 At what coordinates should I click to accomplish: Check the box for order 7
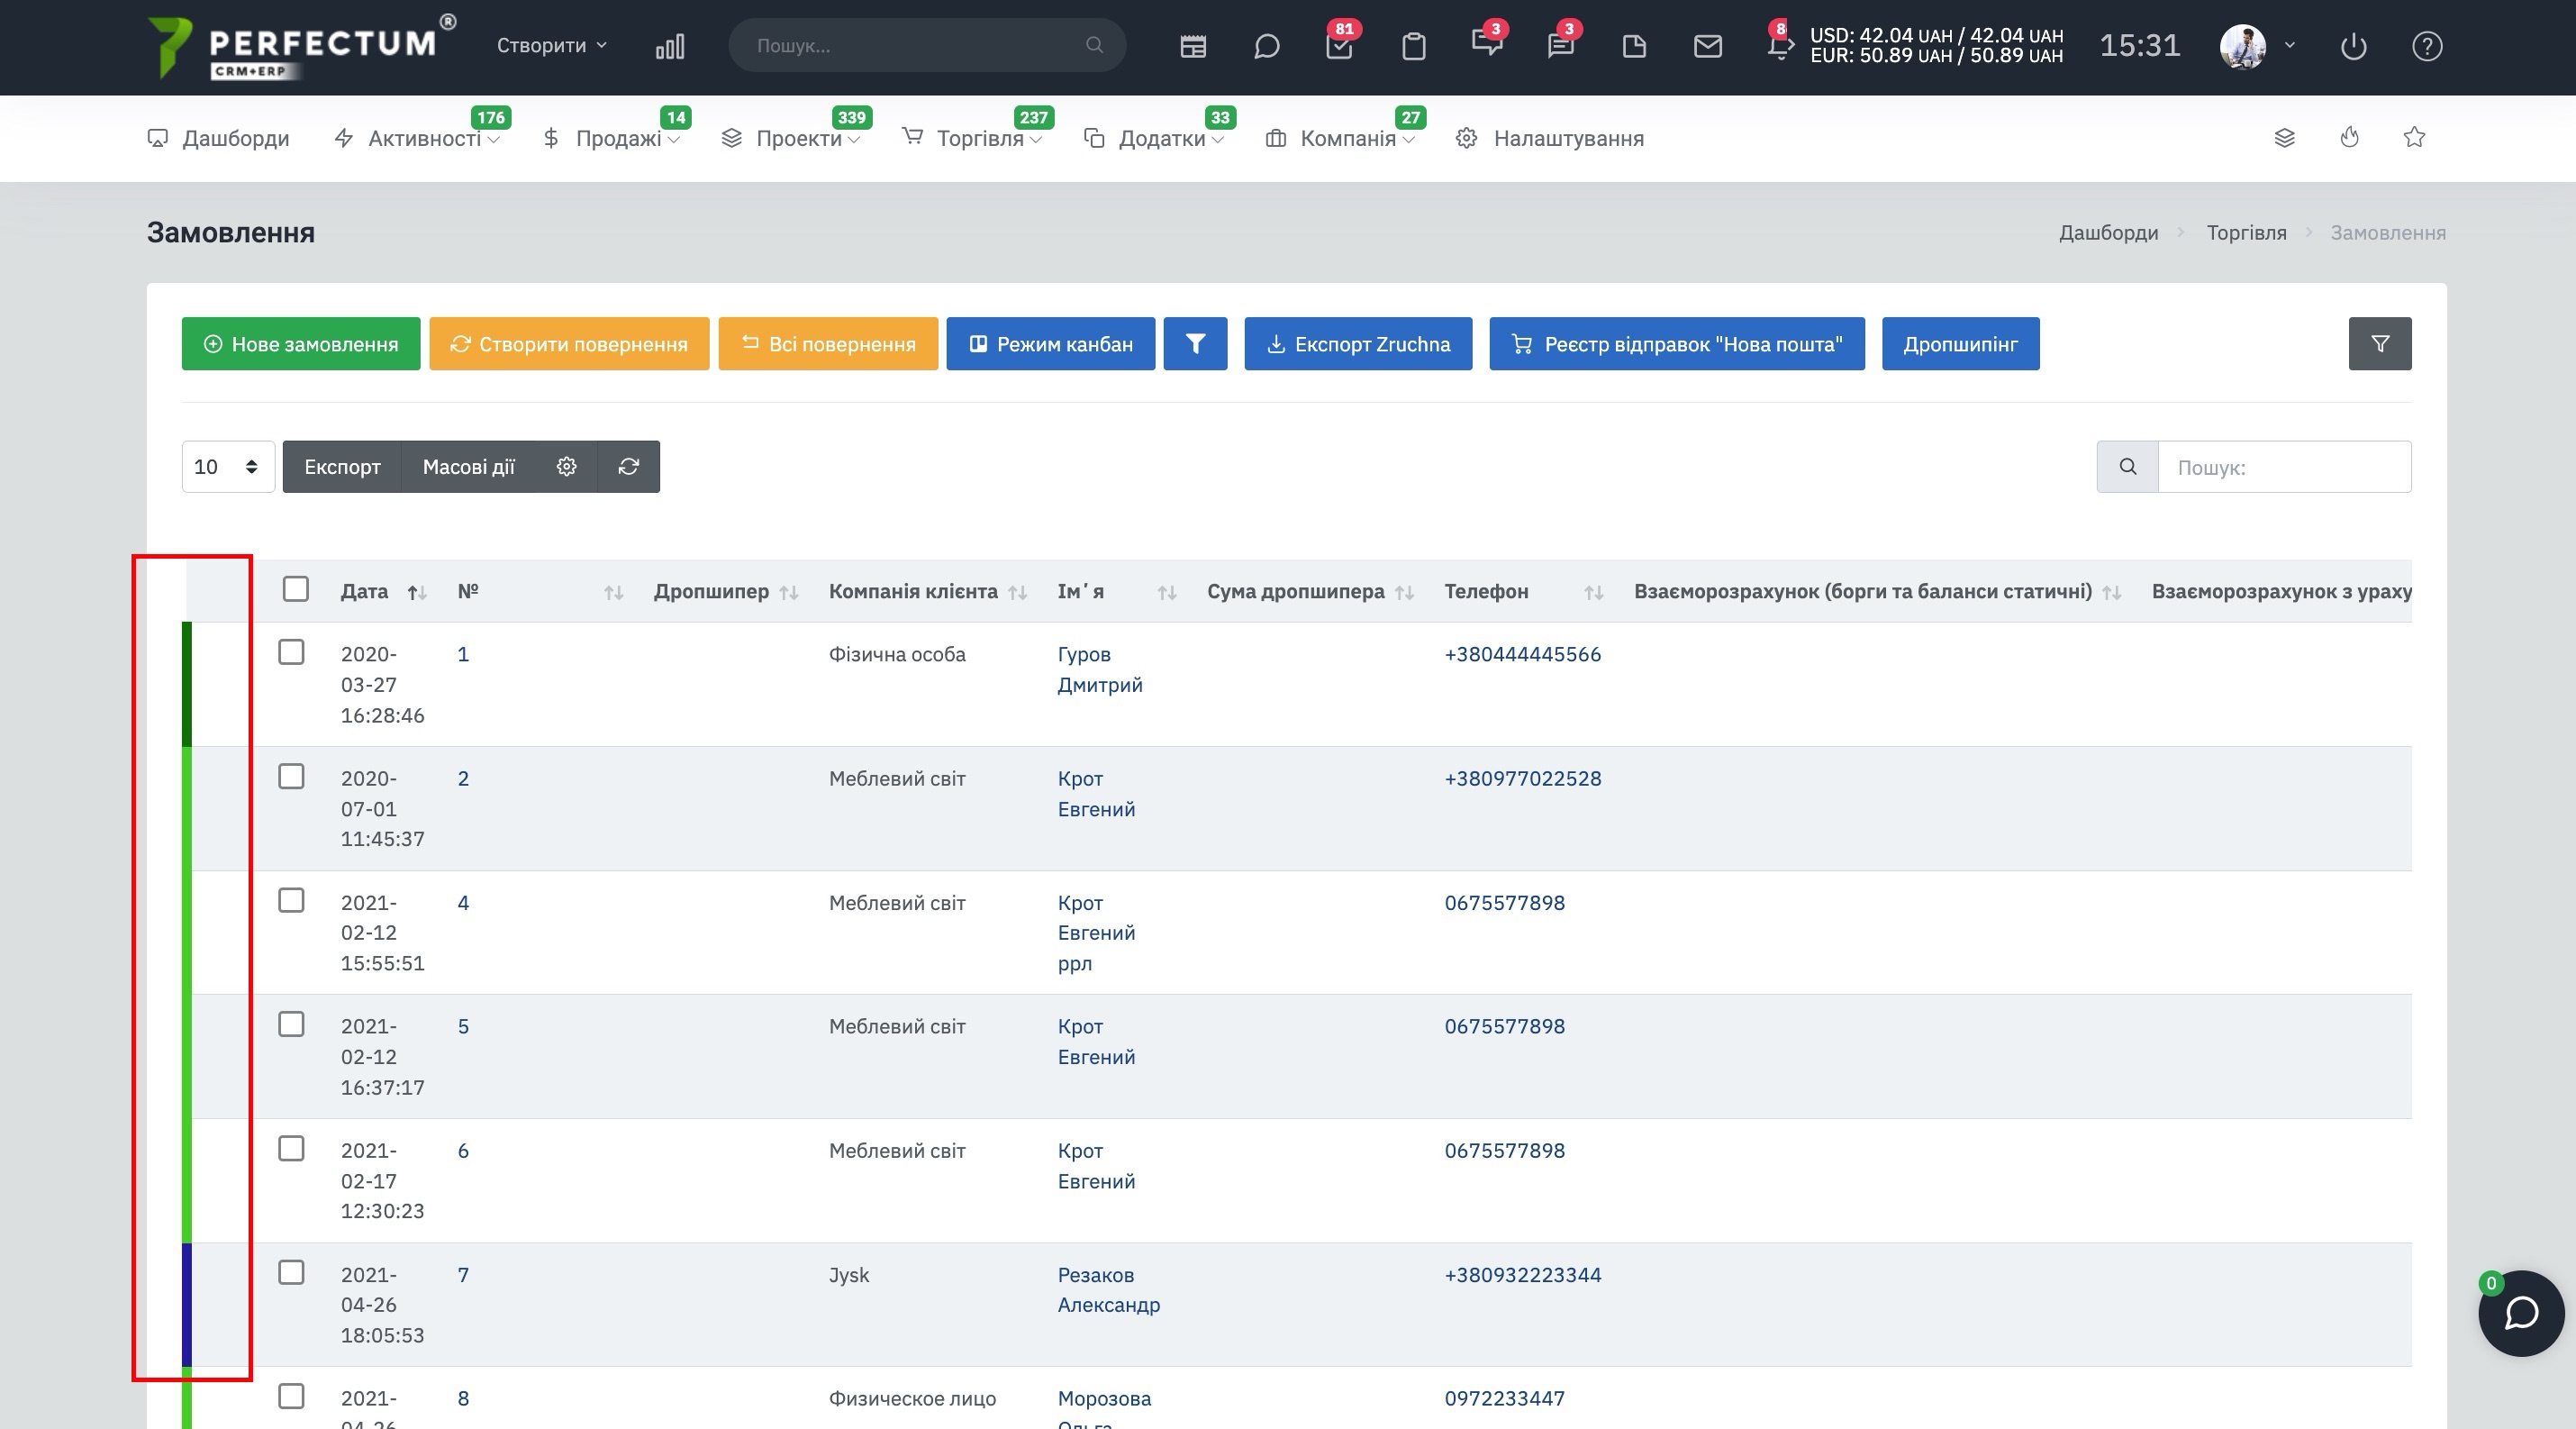[291, 1272]
